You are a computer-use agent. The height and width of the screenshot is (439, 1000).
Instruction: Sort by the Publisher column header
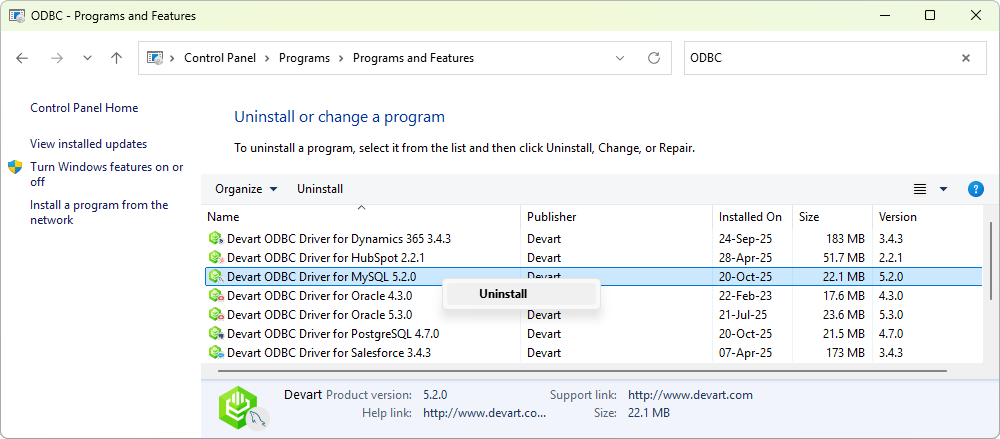[x=616, y=217]
